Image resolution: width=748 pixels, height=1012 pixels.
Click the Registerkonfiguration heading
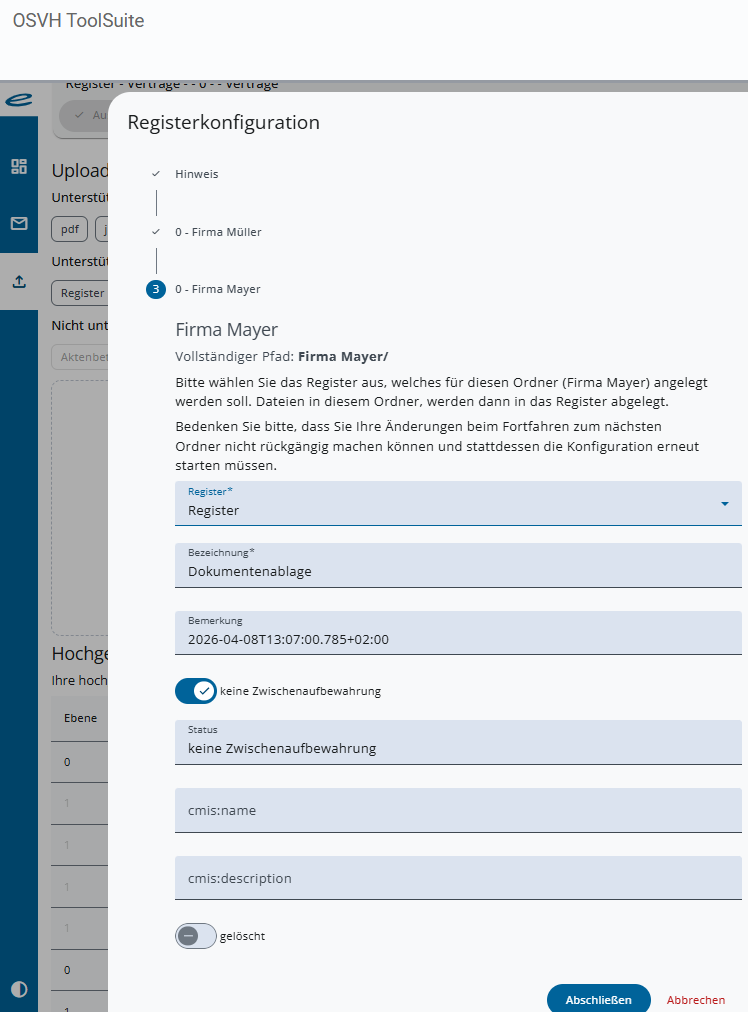223,122
